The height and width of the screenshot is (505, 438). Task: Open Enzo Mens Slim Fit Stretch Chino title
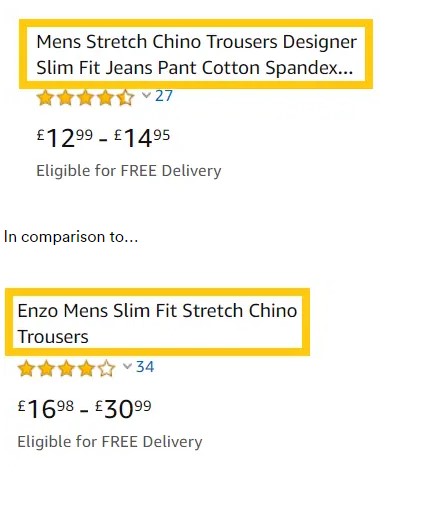click(157, 323)
